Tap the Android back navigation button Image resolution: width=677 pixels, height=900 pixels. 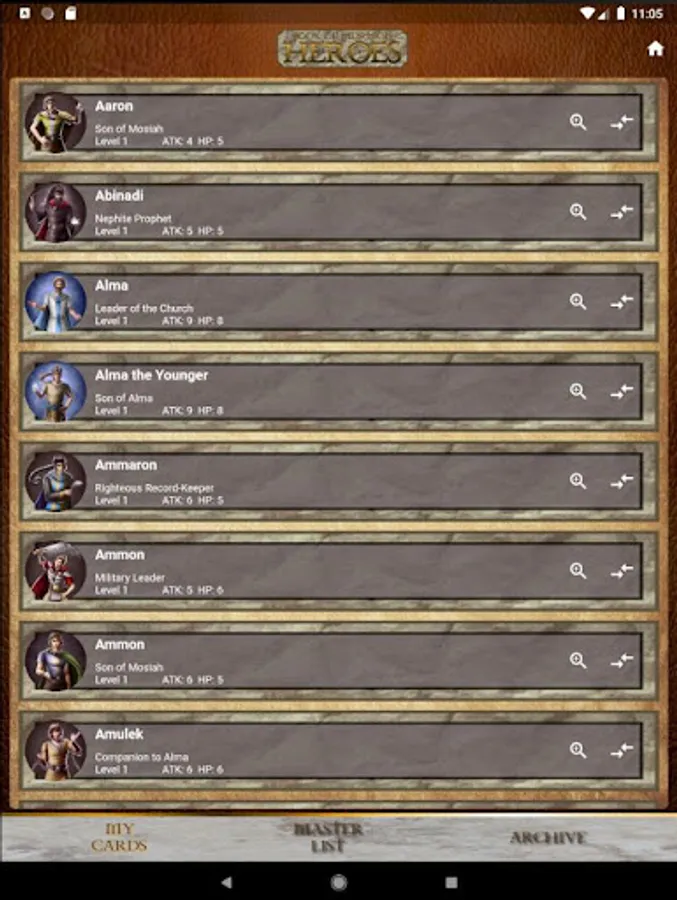227,882
